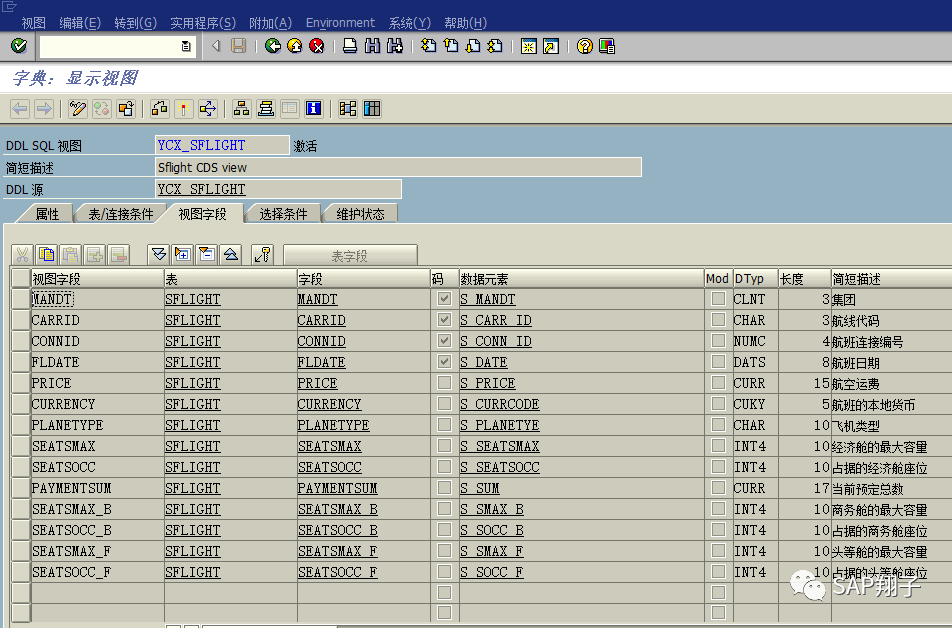The width and height of the screenshot is (952, 628).
Task: Click the Where-Used List icon
Action: click(208, 109)
